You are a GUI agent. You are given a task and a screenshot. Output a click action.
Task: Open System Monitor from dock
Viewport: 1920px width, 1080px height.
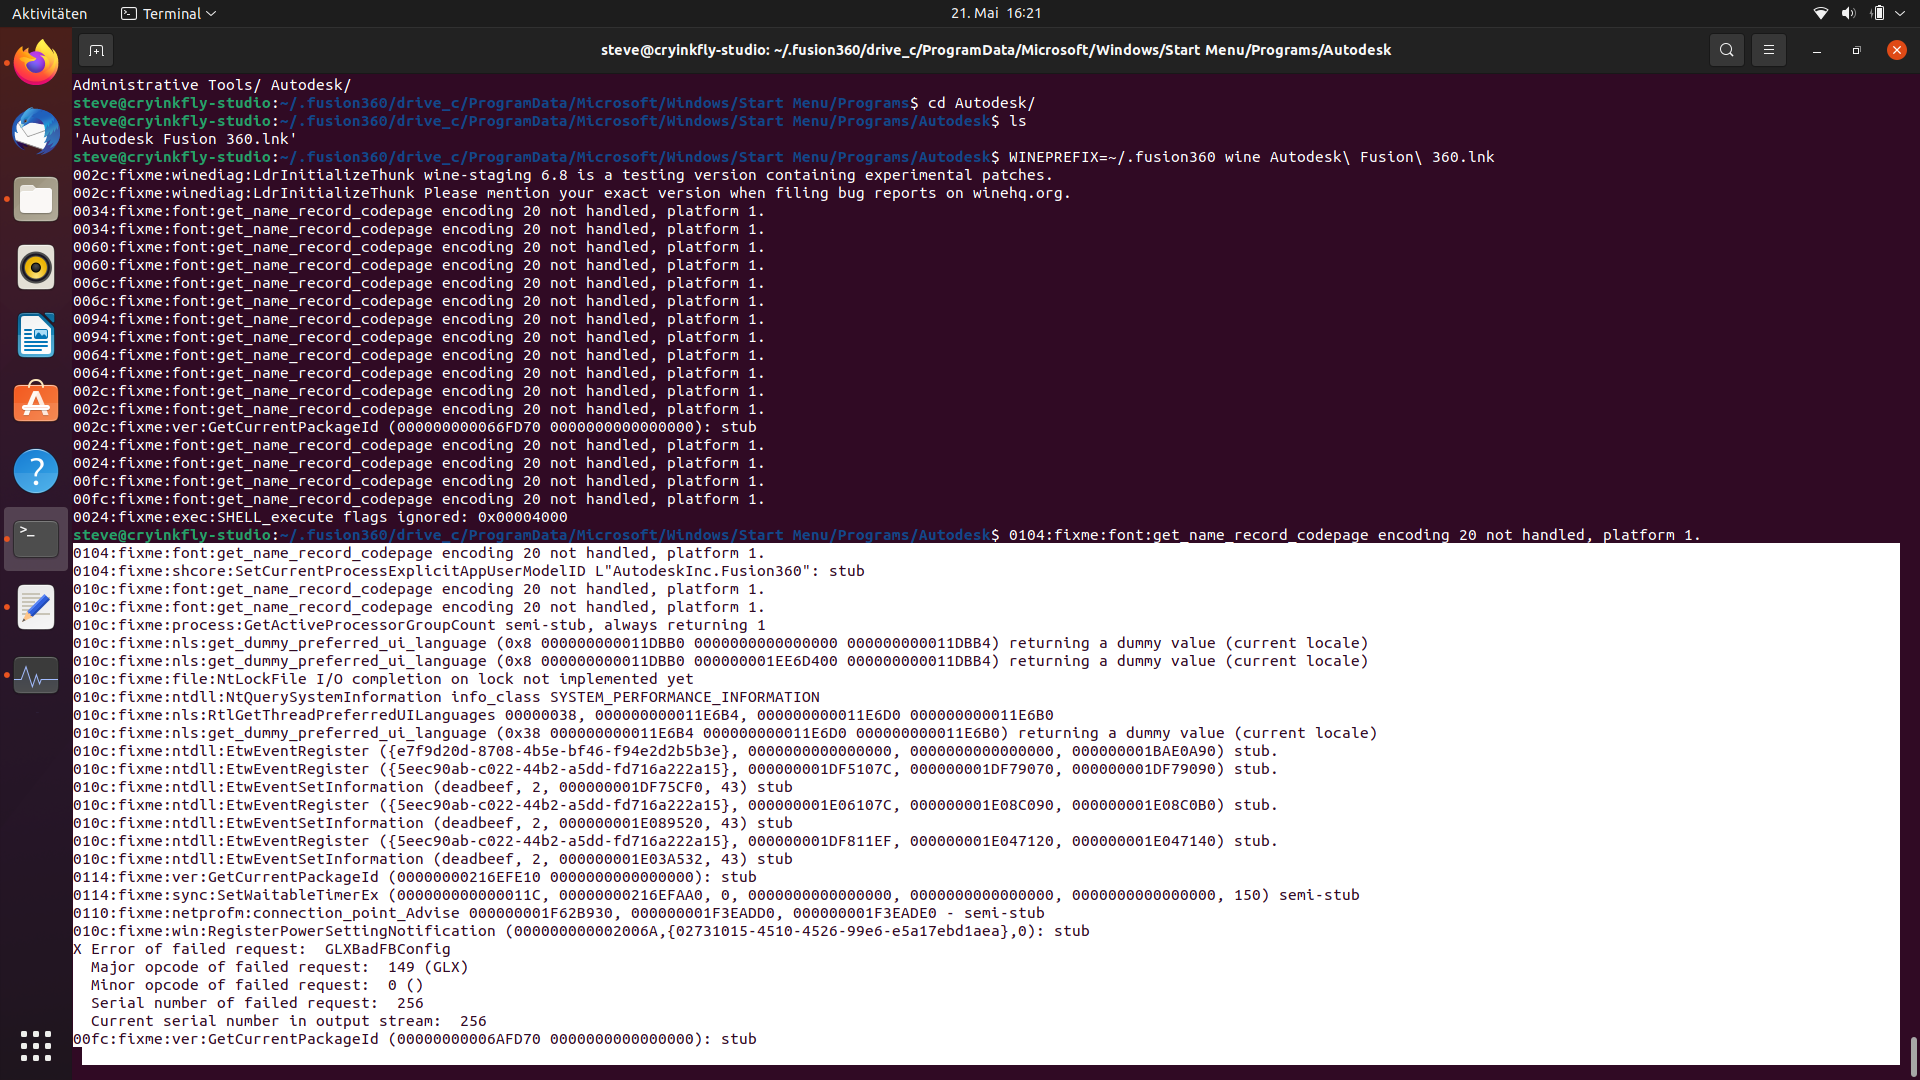point(36,675)
